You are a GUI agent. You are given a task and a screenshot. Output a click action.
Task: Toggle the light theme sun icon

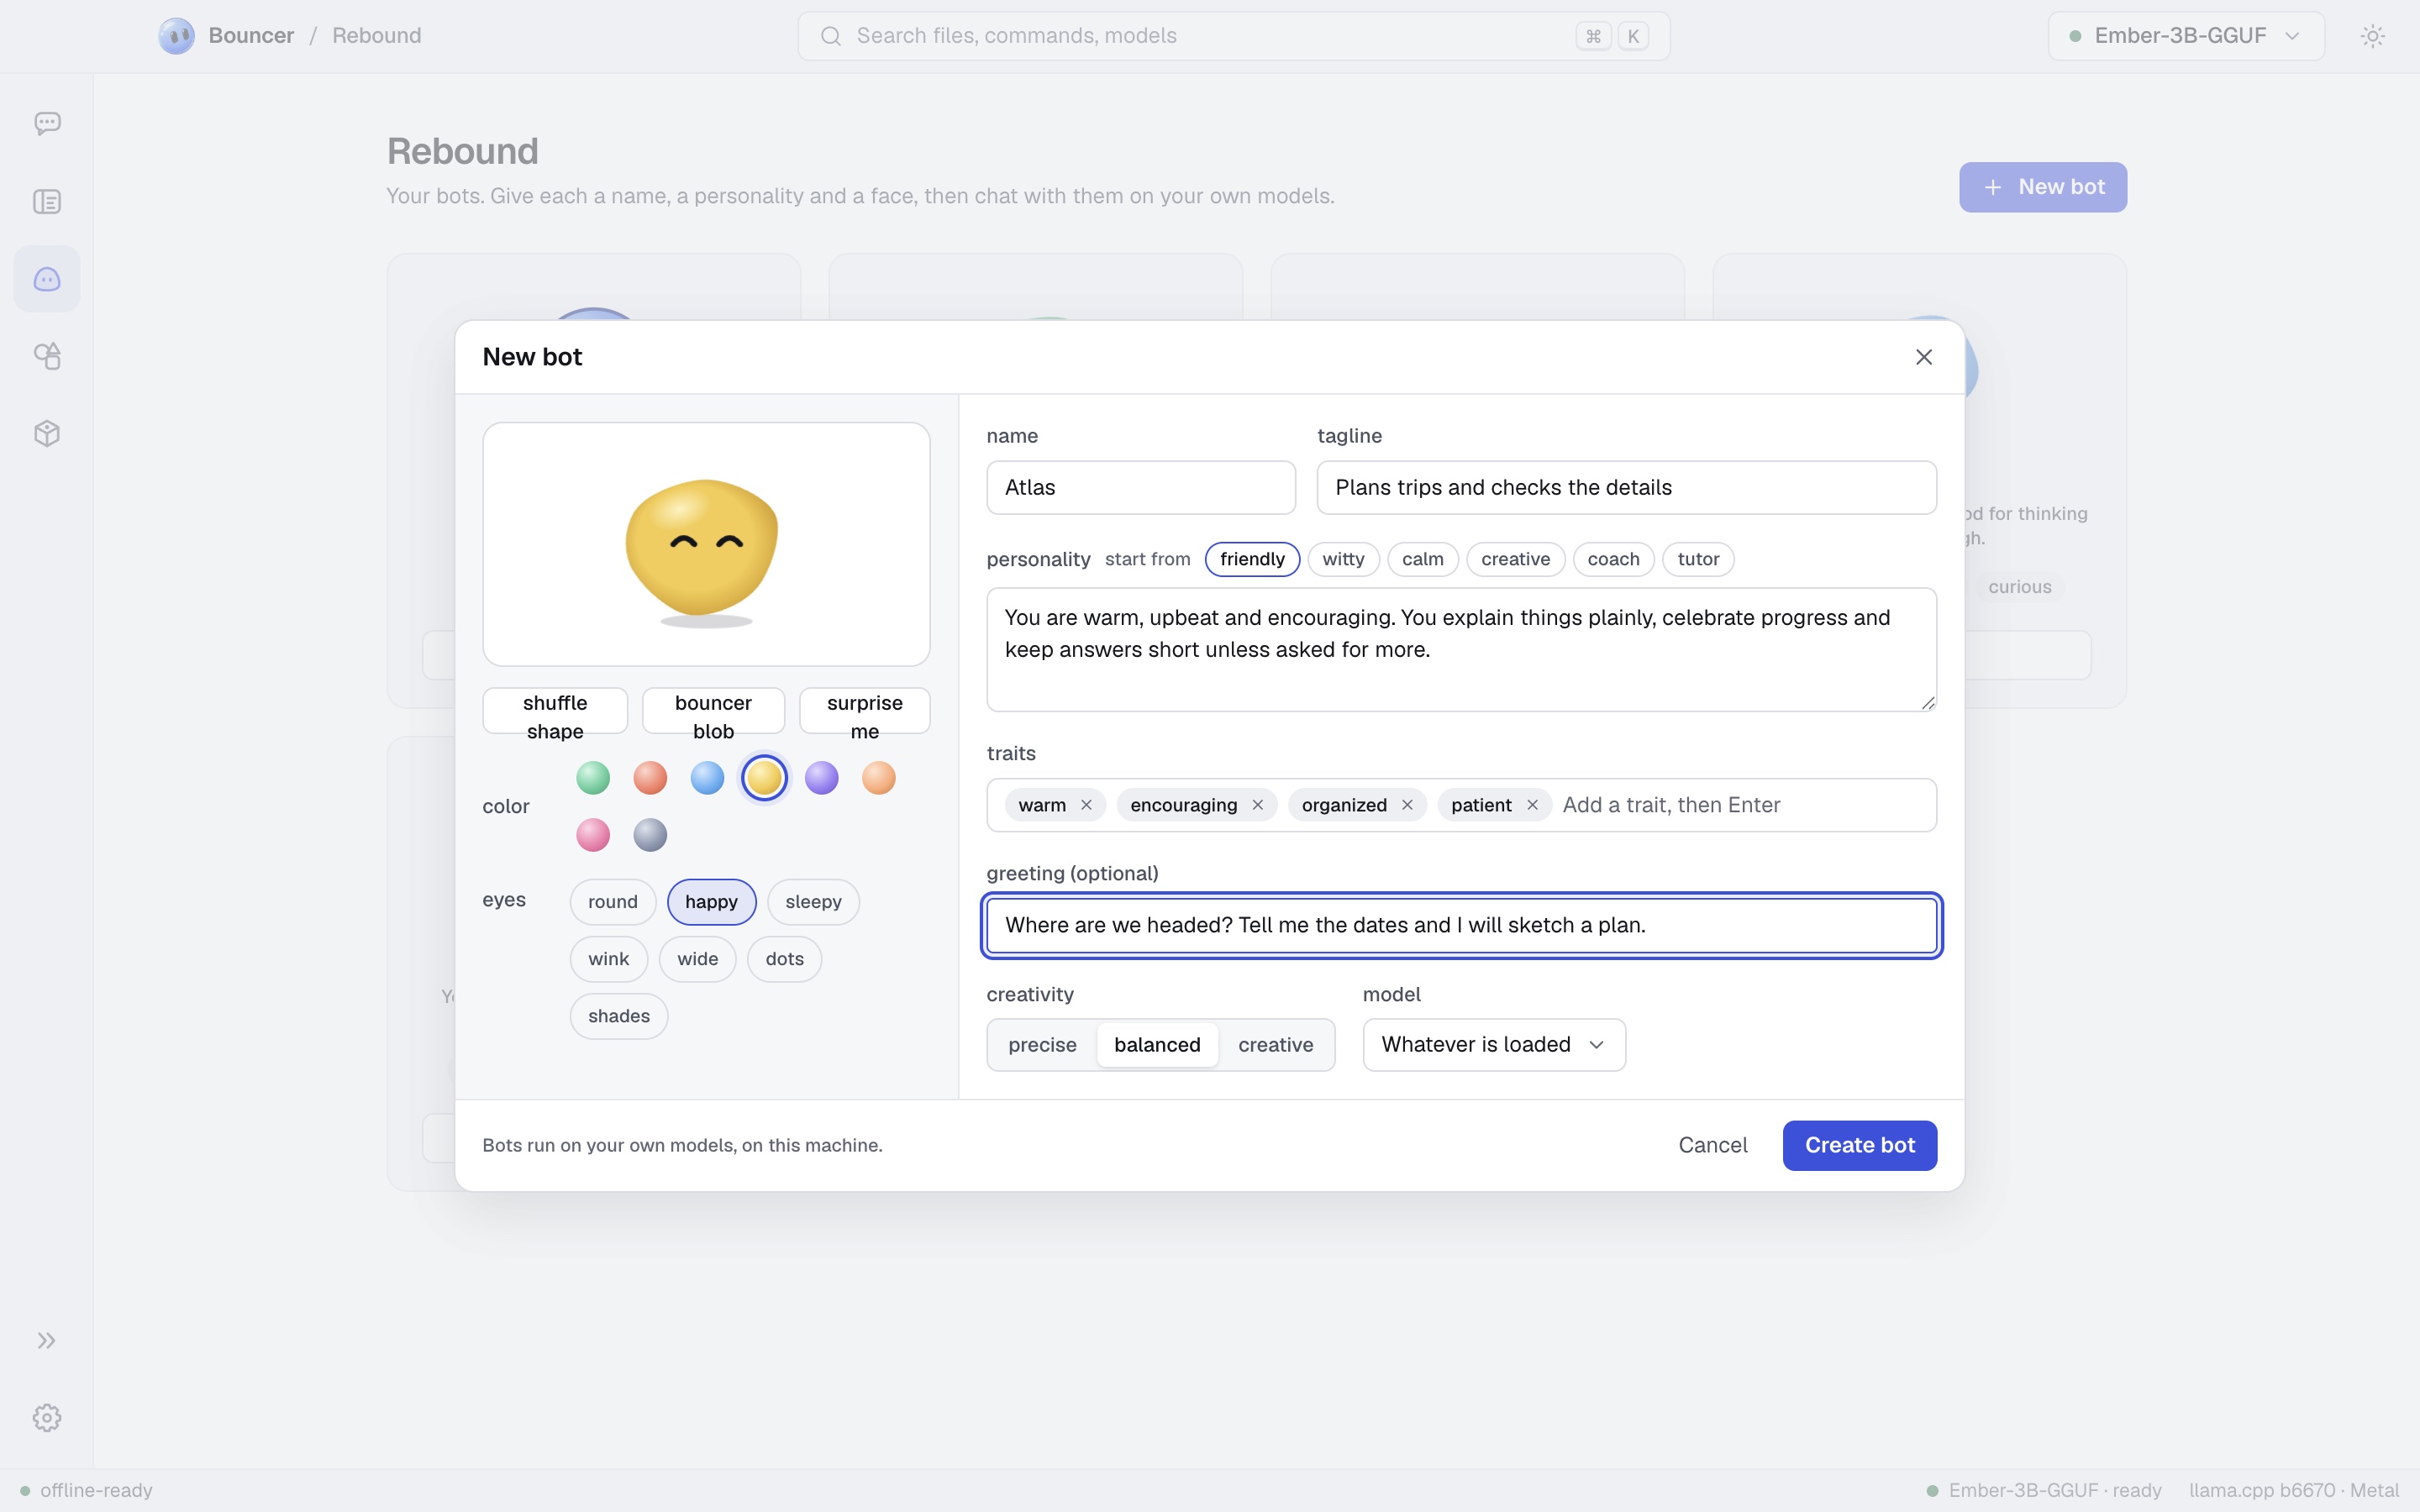pos(2372,36)
